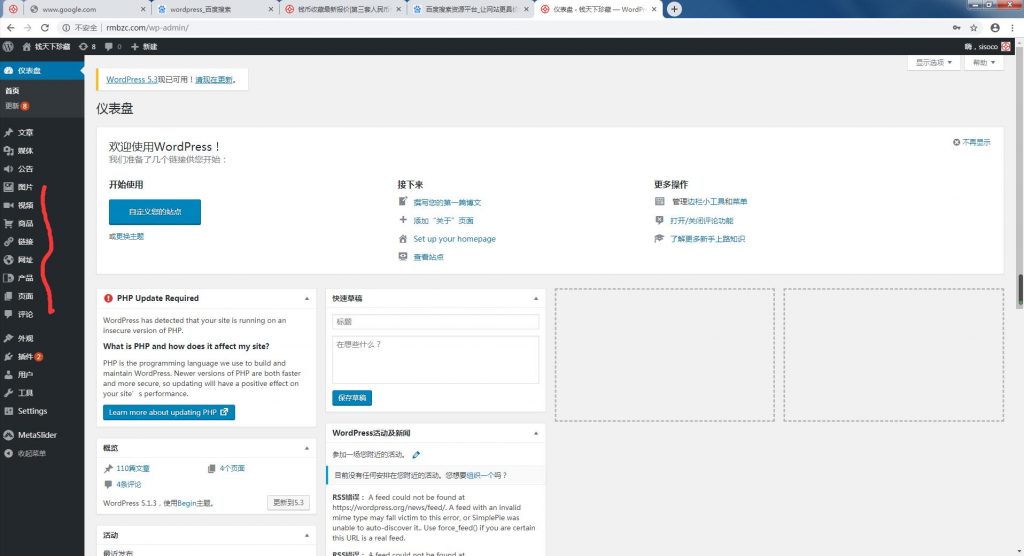
Task: Click the 查看站点 link
Action: click(x=428, y=257)
